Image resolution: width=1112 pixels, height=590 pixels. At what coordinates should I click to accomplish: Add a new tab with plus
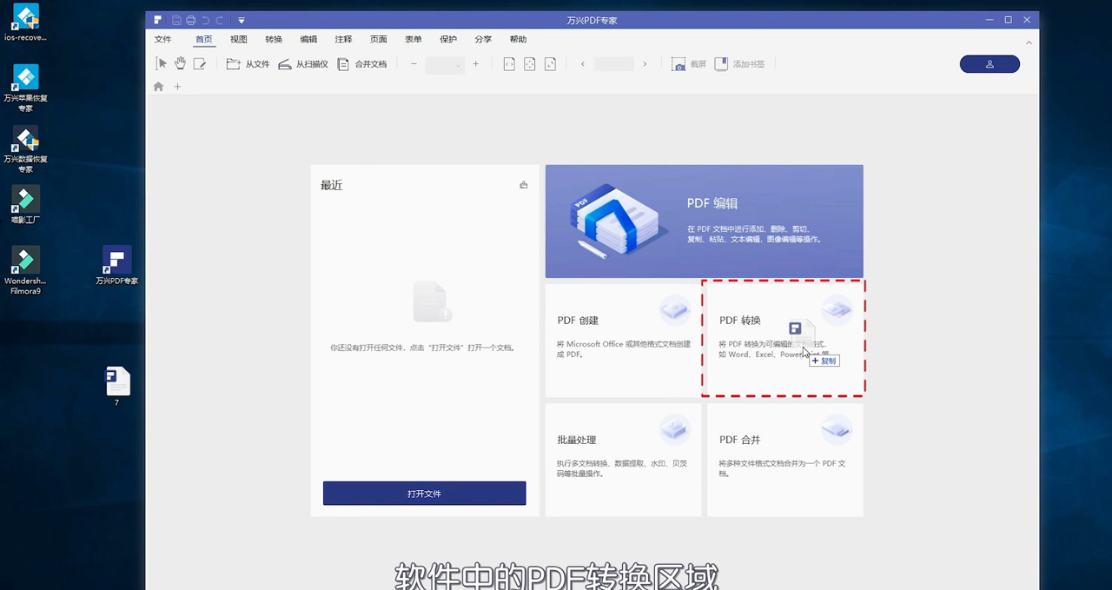(x=177, y=87)
